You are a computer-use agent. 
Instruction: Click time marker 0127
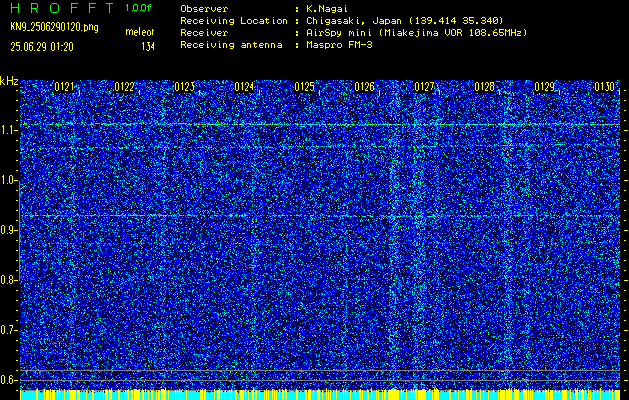[x=424, y=87]
